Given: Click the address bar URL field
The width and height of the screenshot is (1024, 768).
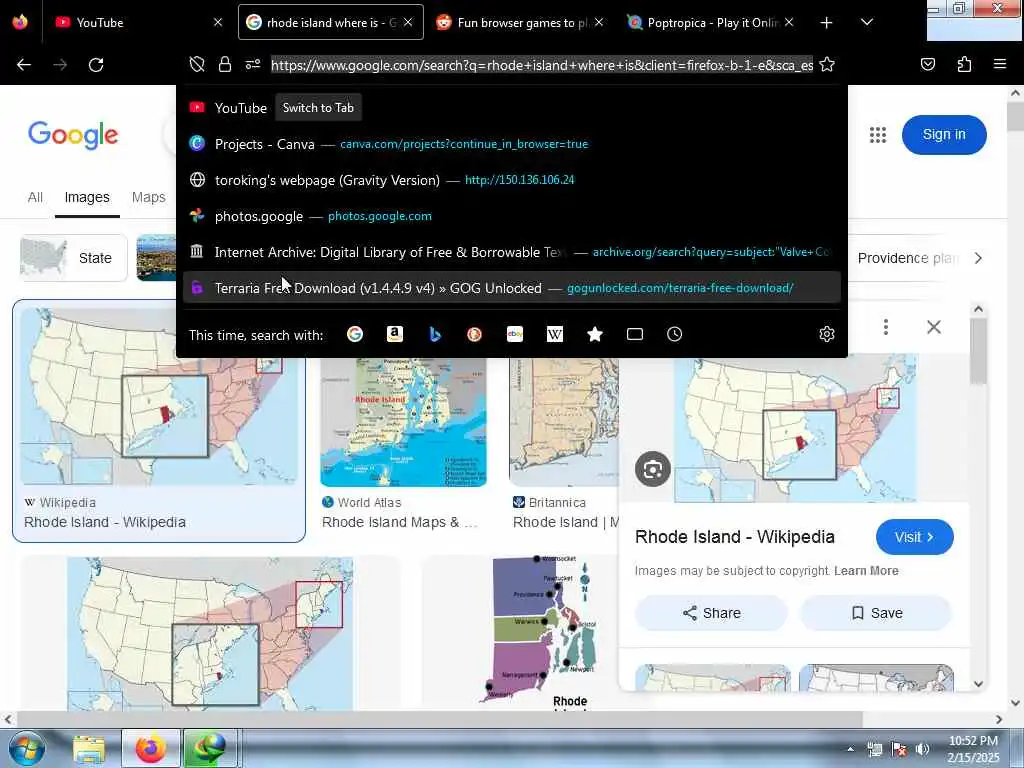Looking at the screenshot, I should click(541, 65).
